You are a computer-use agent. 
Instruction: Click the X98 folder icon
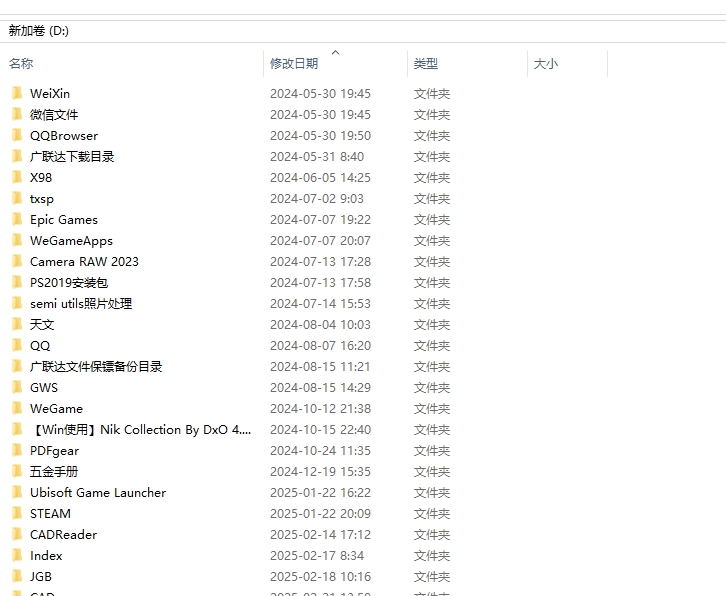click(17, 177)
